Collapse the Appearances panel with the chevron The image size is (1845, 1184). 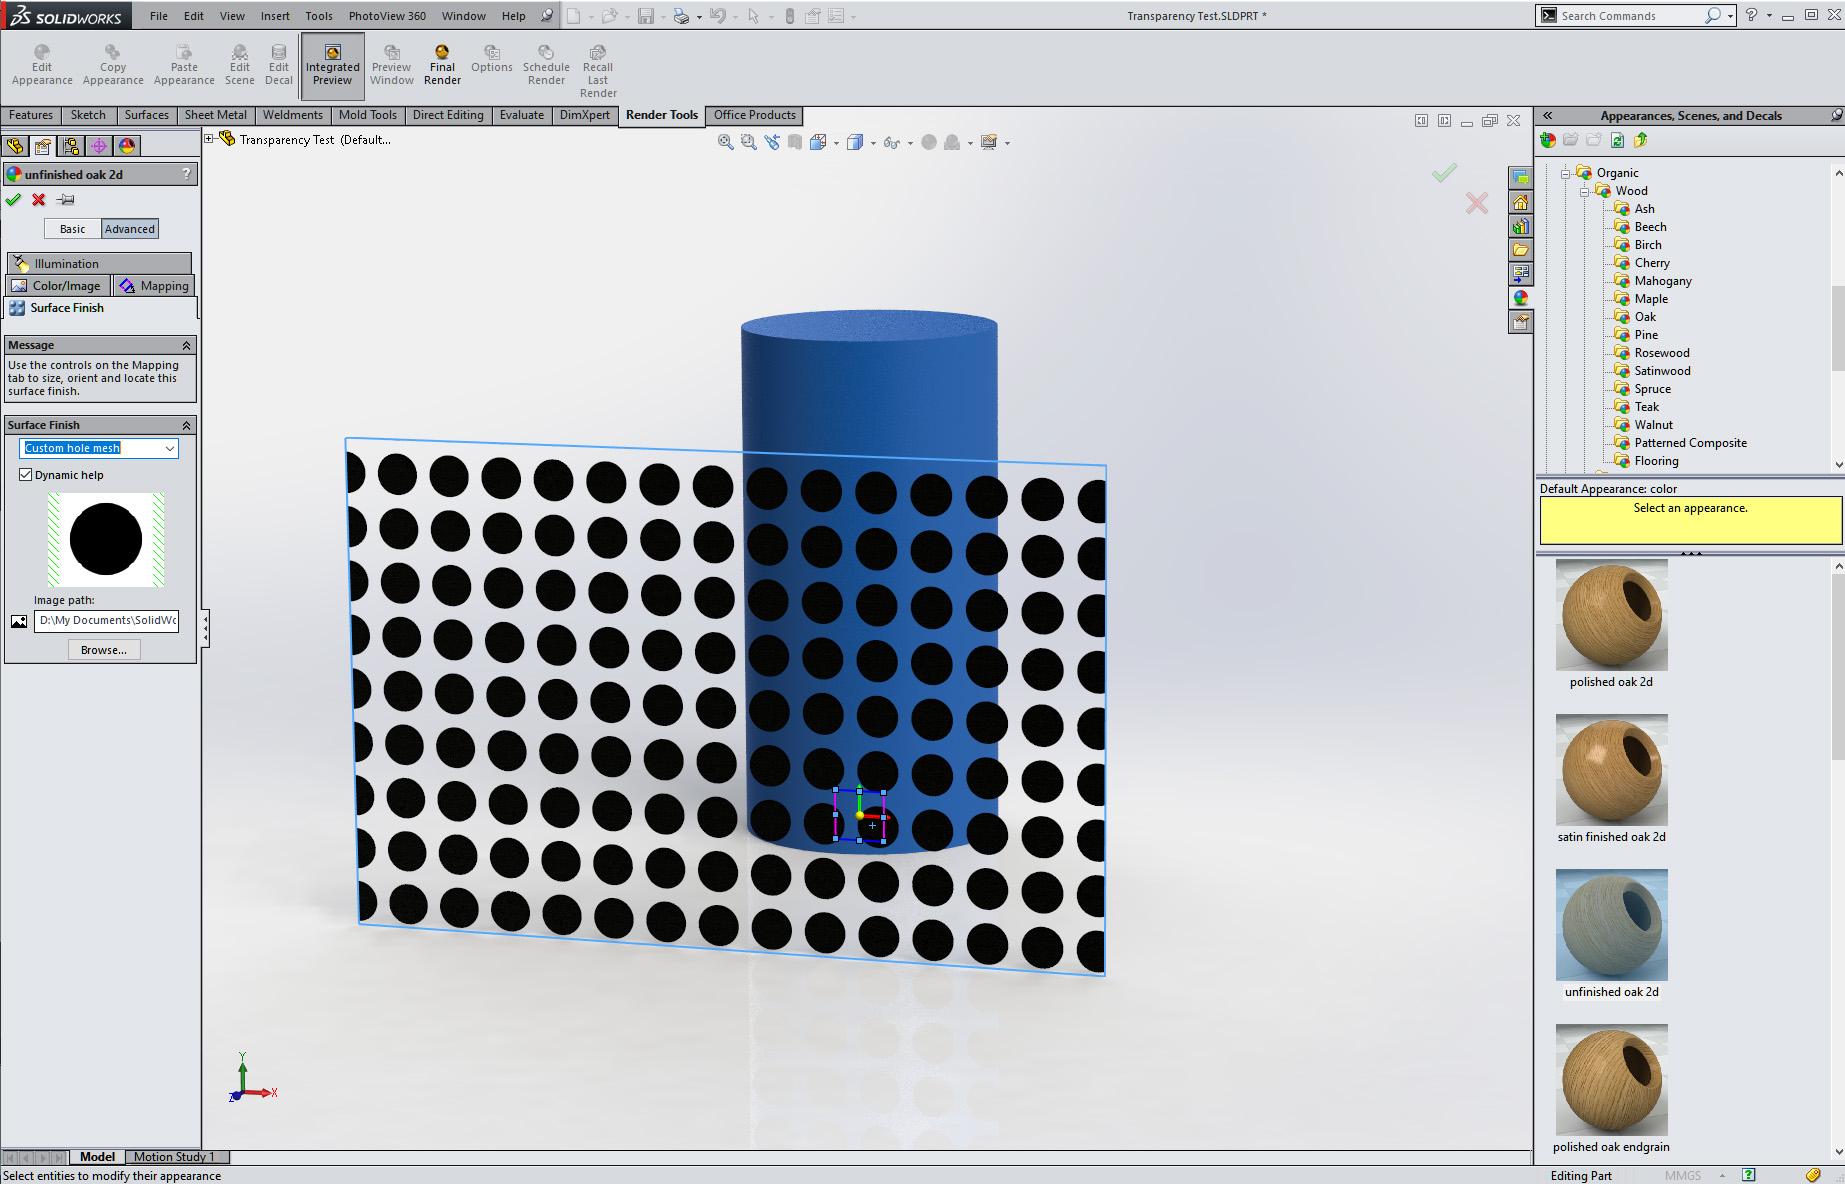pos(1549,115)
